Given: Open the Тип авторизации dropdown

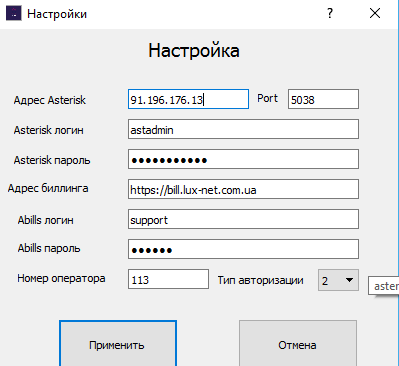Looking at the screenshot, I should 338,280.
